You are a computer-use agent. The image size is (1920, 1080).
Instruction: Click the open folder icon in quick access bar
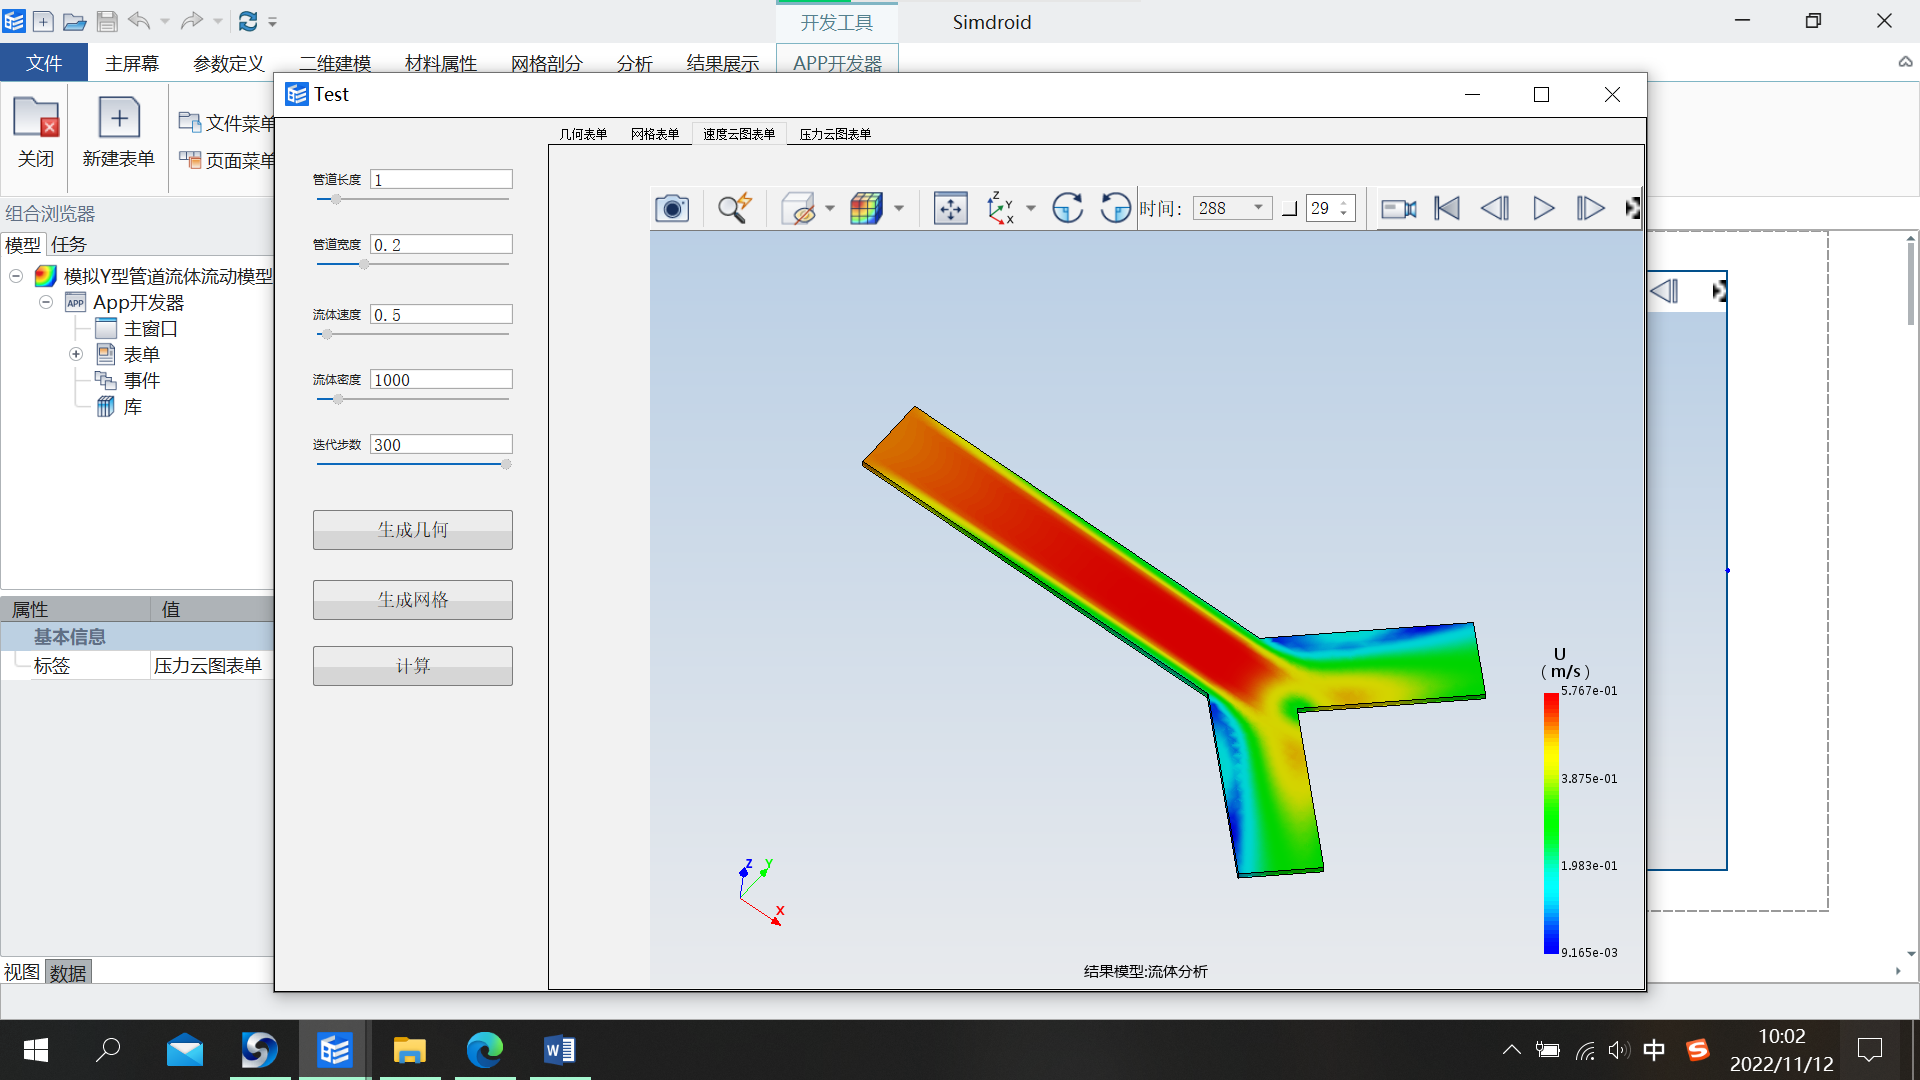coord(74,21)
